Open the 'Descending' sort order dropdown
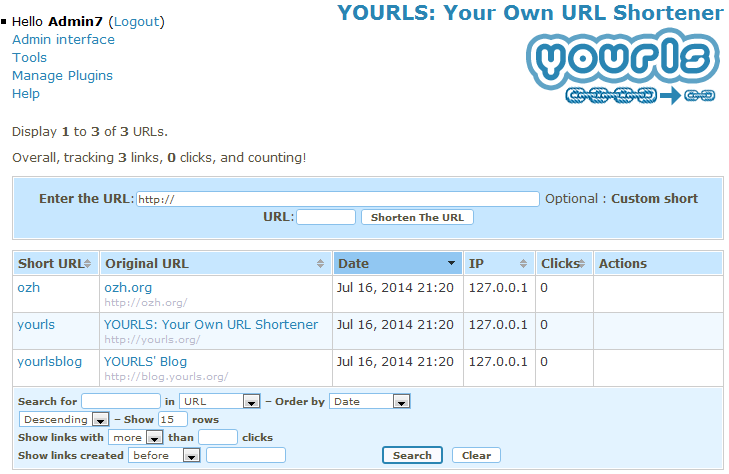 pos(64,419)
